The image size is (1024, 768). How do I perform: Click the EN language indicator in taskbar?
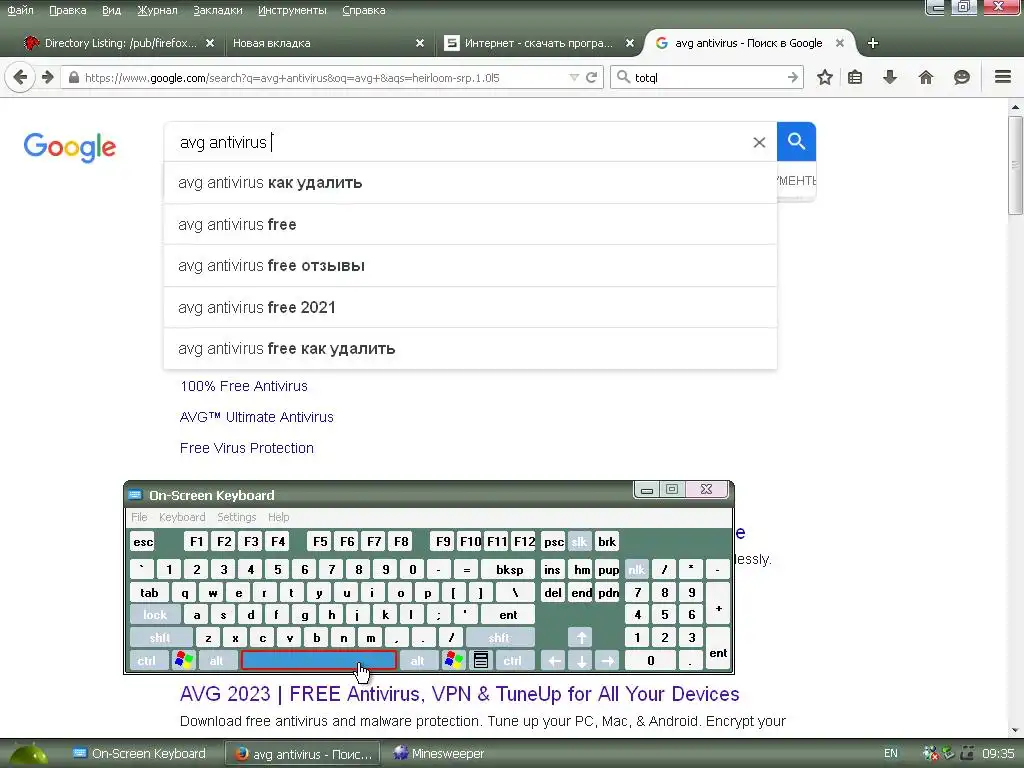891,754
